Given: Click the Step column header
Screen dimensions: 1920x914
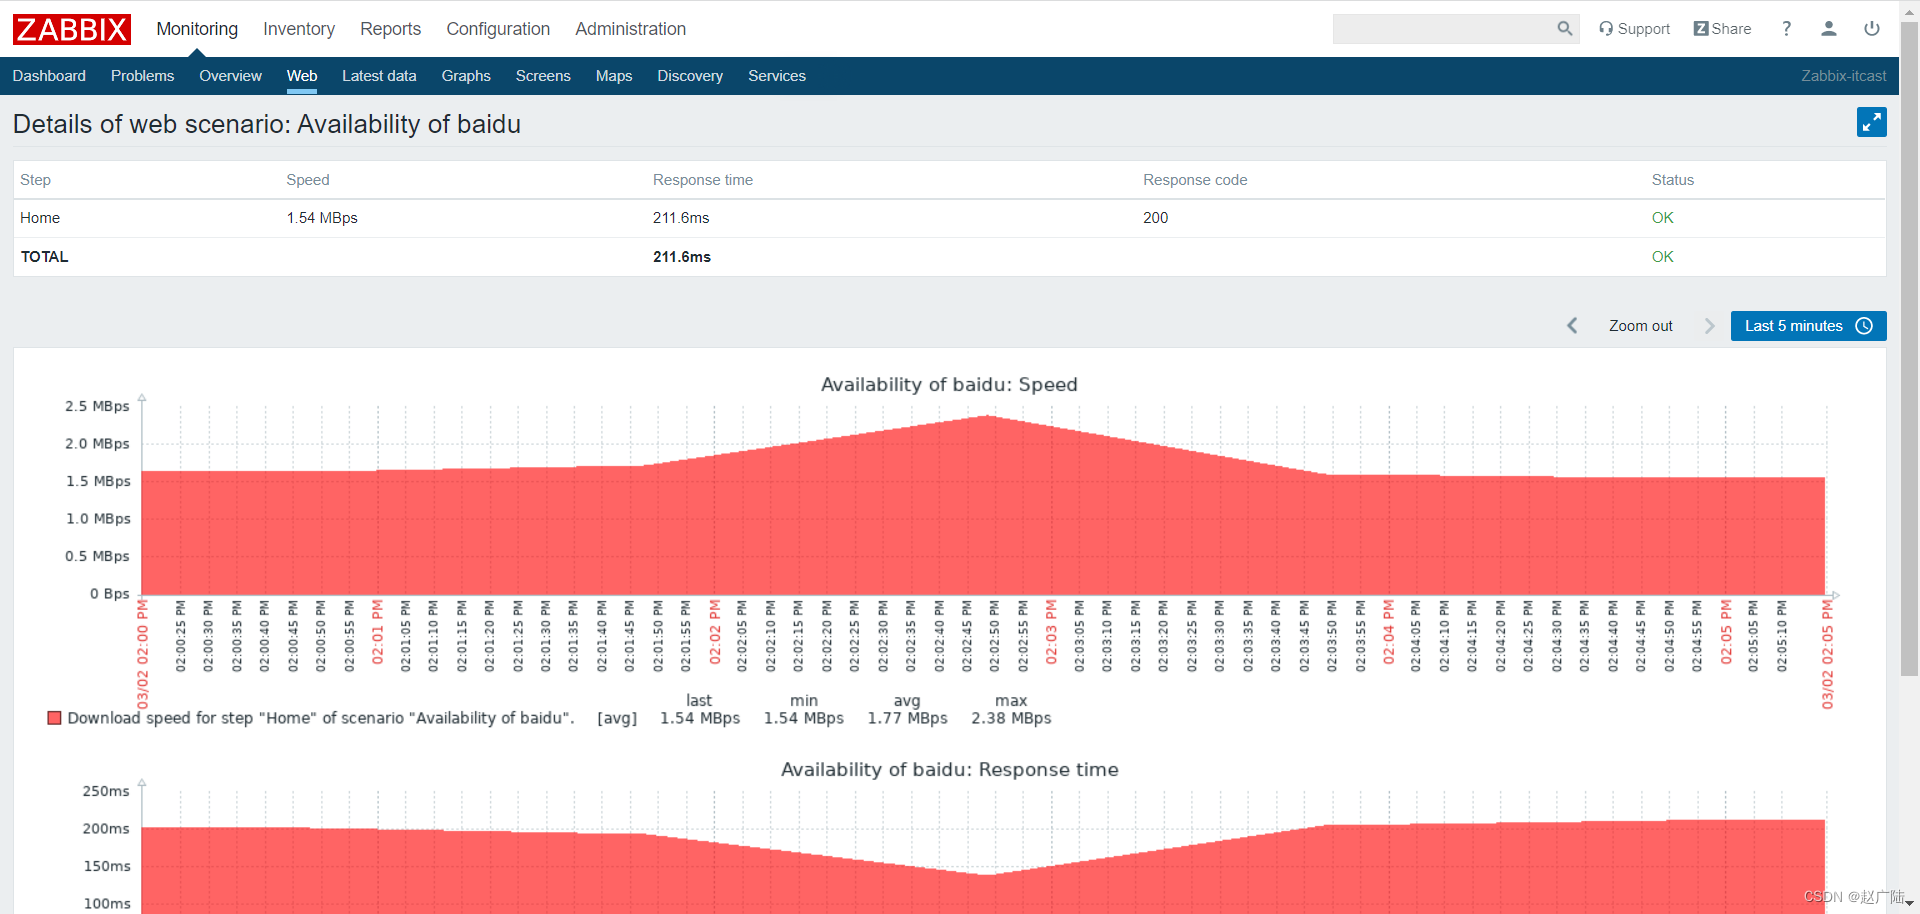Looking at the screenshot, I should click(35, 180).
